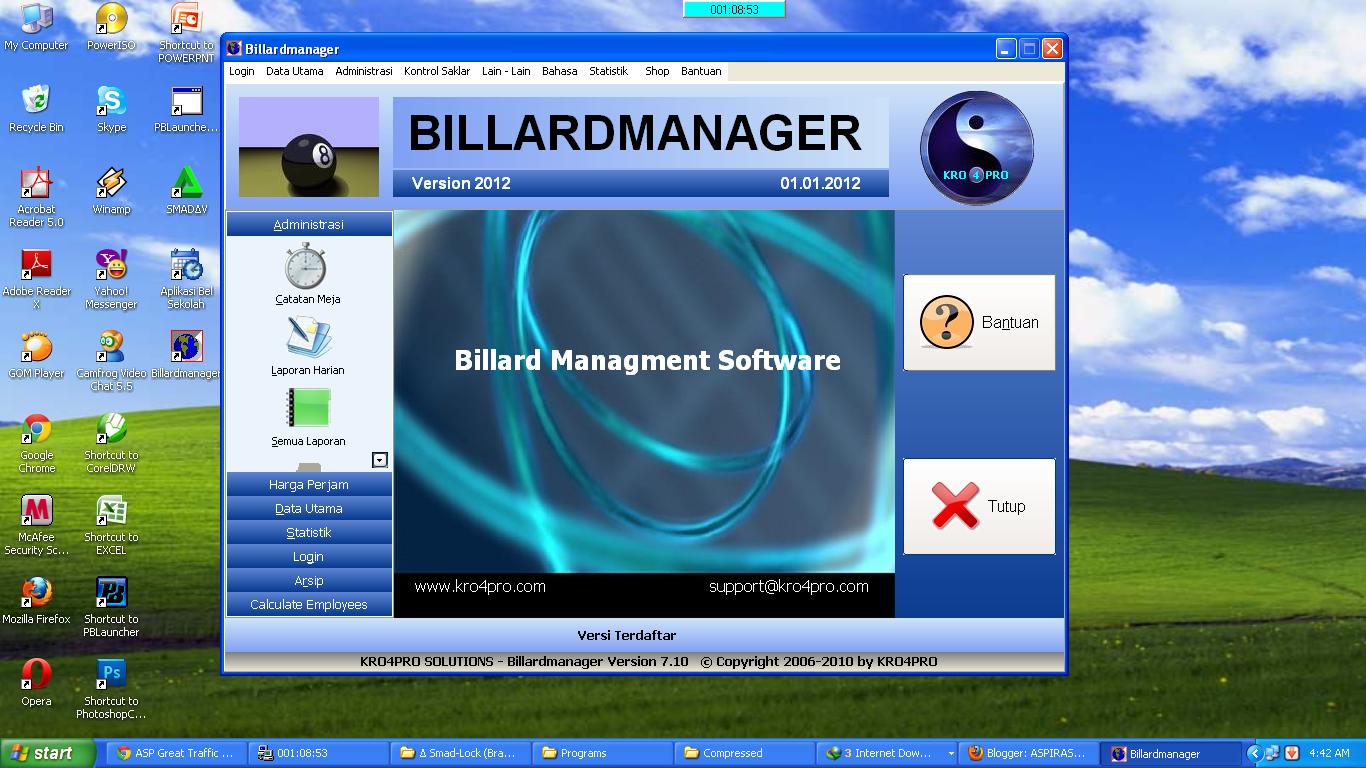
Task: Open My Computer desktop icon
Action: [36, 27]
